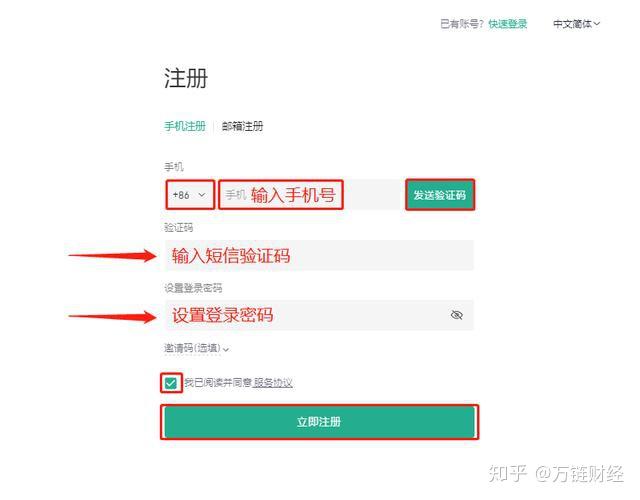Image resolution: width=640 pixels, height=500 pixels.
Task: Expand the 邀请码(选填) invitation code section
Action: (197, 349)
